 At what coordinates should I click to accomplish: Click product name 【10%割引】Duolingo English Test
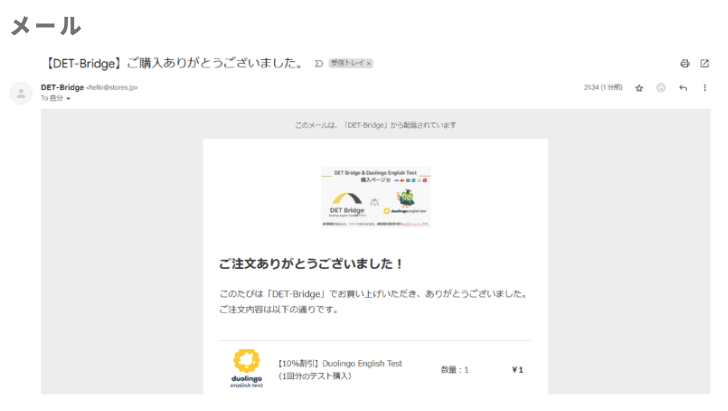click(340, 364)
